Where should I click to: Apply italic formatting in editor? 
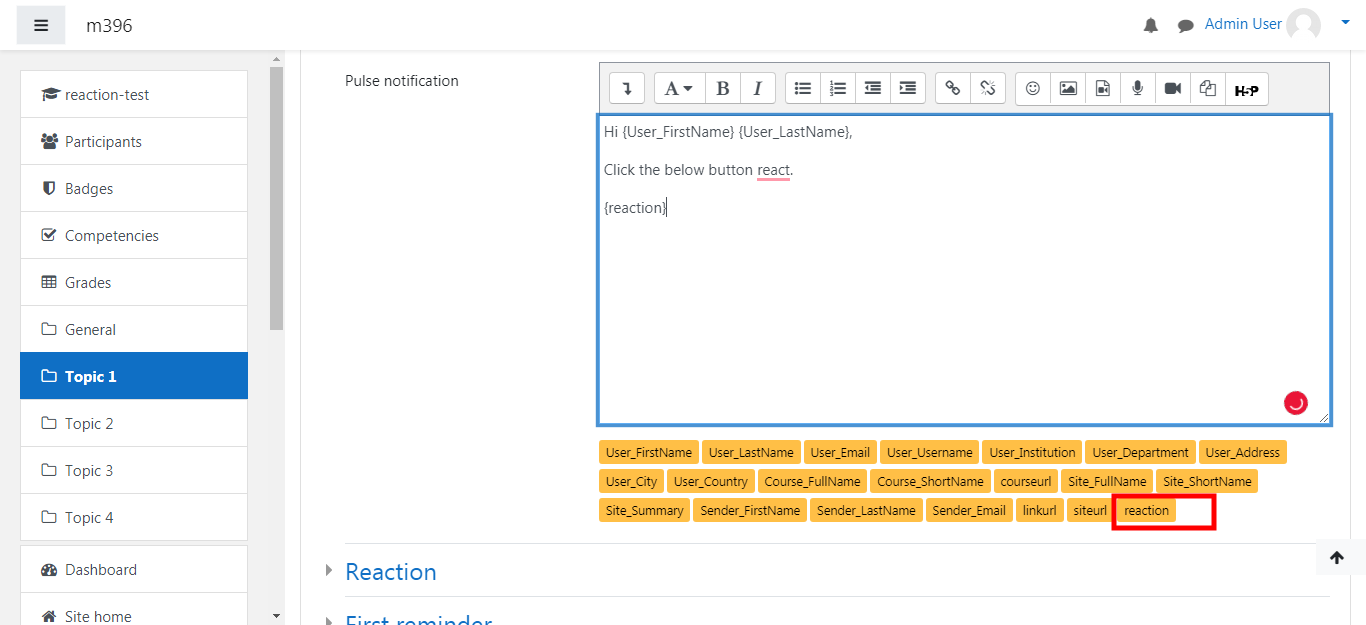pyautogui.click(x=757, y=89)
